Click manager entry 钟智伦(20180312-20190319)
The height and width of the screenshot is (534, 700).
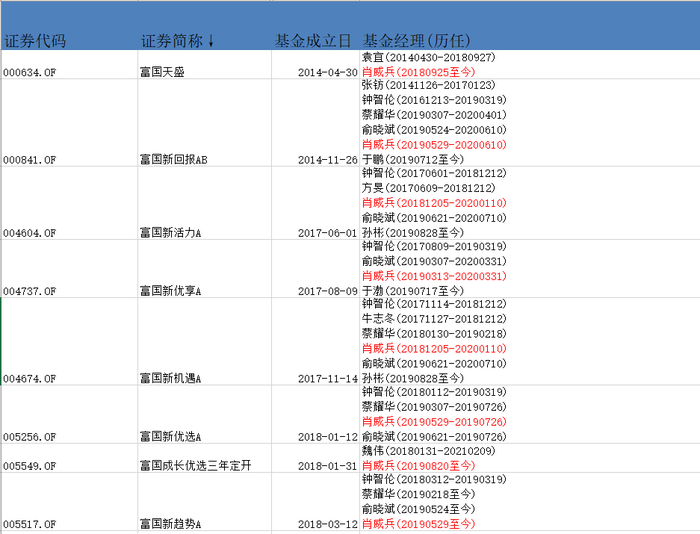(434, 479)
